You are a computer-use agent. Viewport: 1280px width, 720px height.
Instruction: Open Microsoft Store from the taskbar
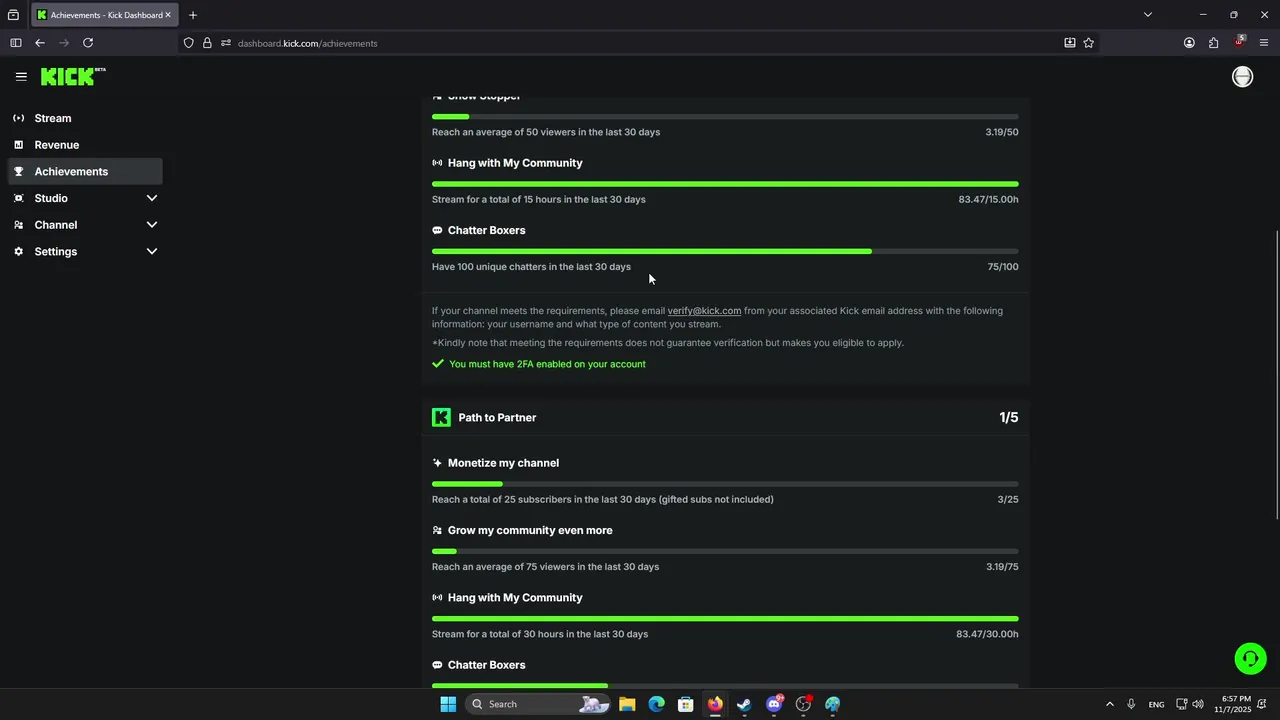(x=686, y=704)
